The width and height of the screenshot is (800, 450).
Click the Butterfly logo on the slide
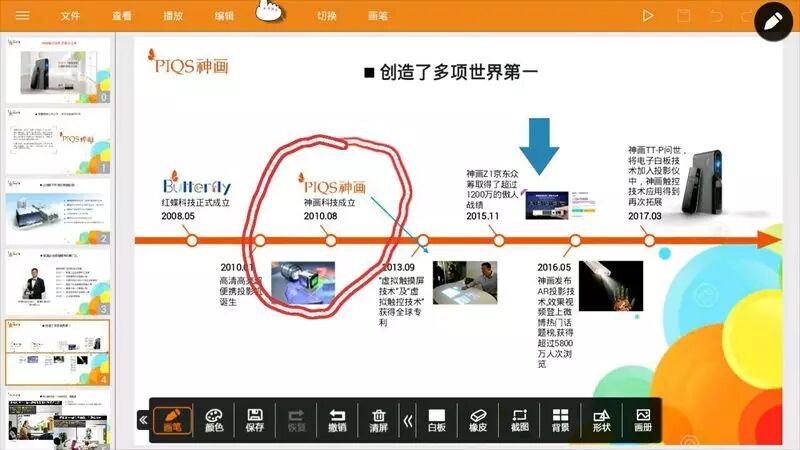coord(196,183)
